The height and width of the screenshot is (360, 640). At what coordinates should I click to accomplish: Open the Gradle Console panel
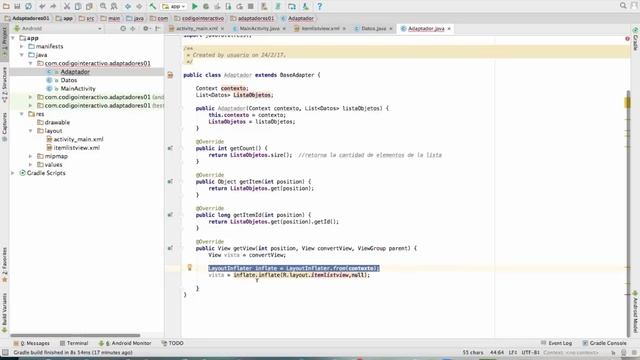point(604,343)
